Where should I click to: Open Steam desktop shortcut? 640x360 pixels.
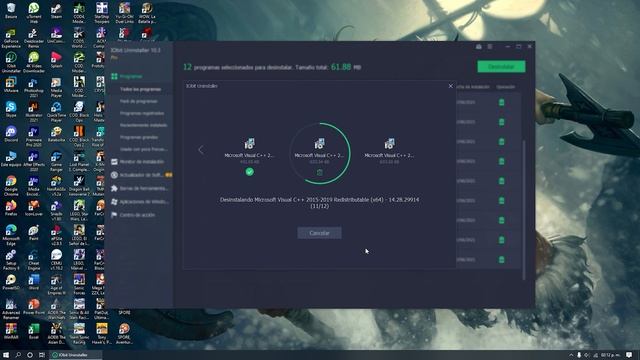[56, 11]
